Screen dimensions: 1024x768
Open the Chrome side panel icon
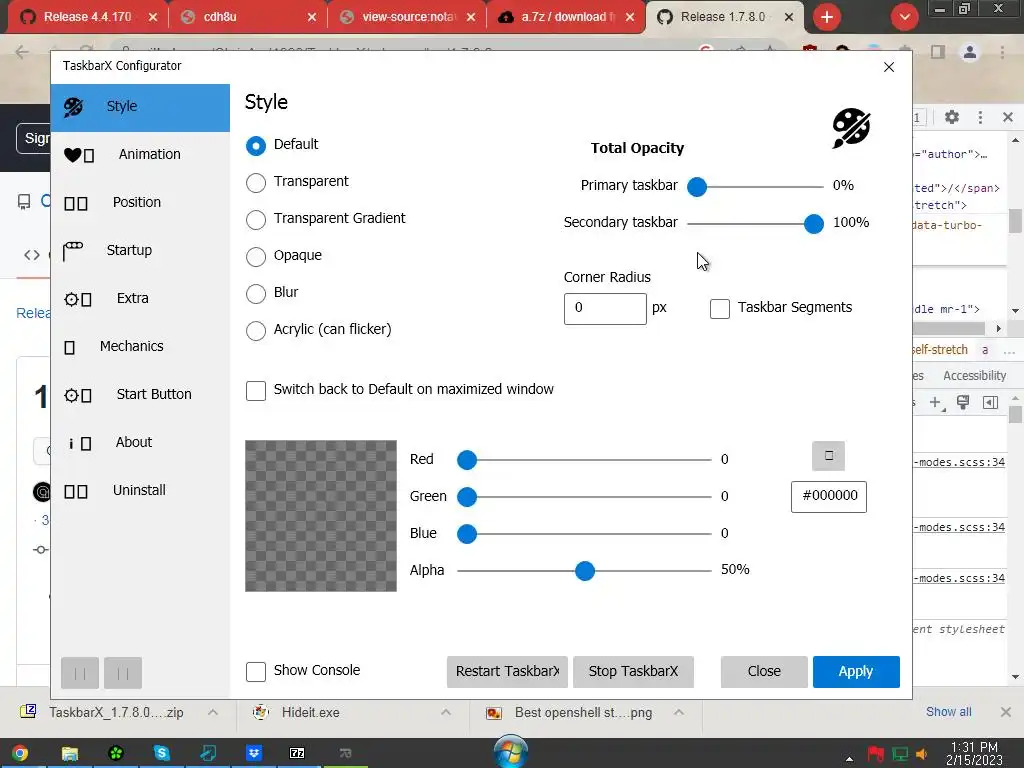click(938, 52)
